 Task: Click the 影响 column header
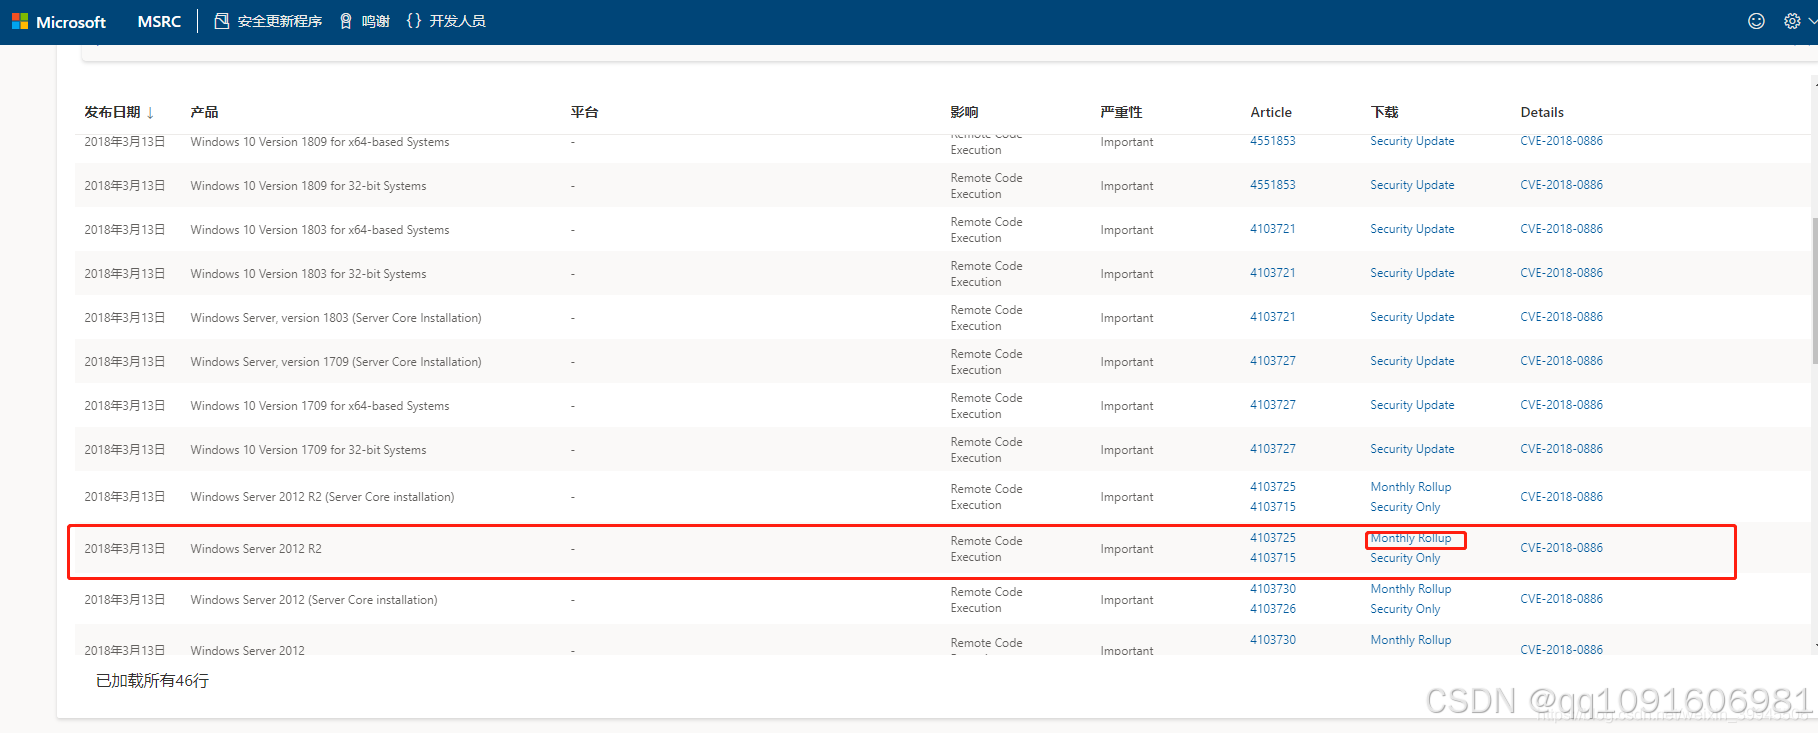point(964,112)
